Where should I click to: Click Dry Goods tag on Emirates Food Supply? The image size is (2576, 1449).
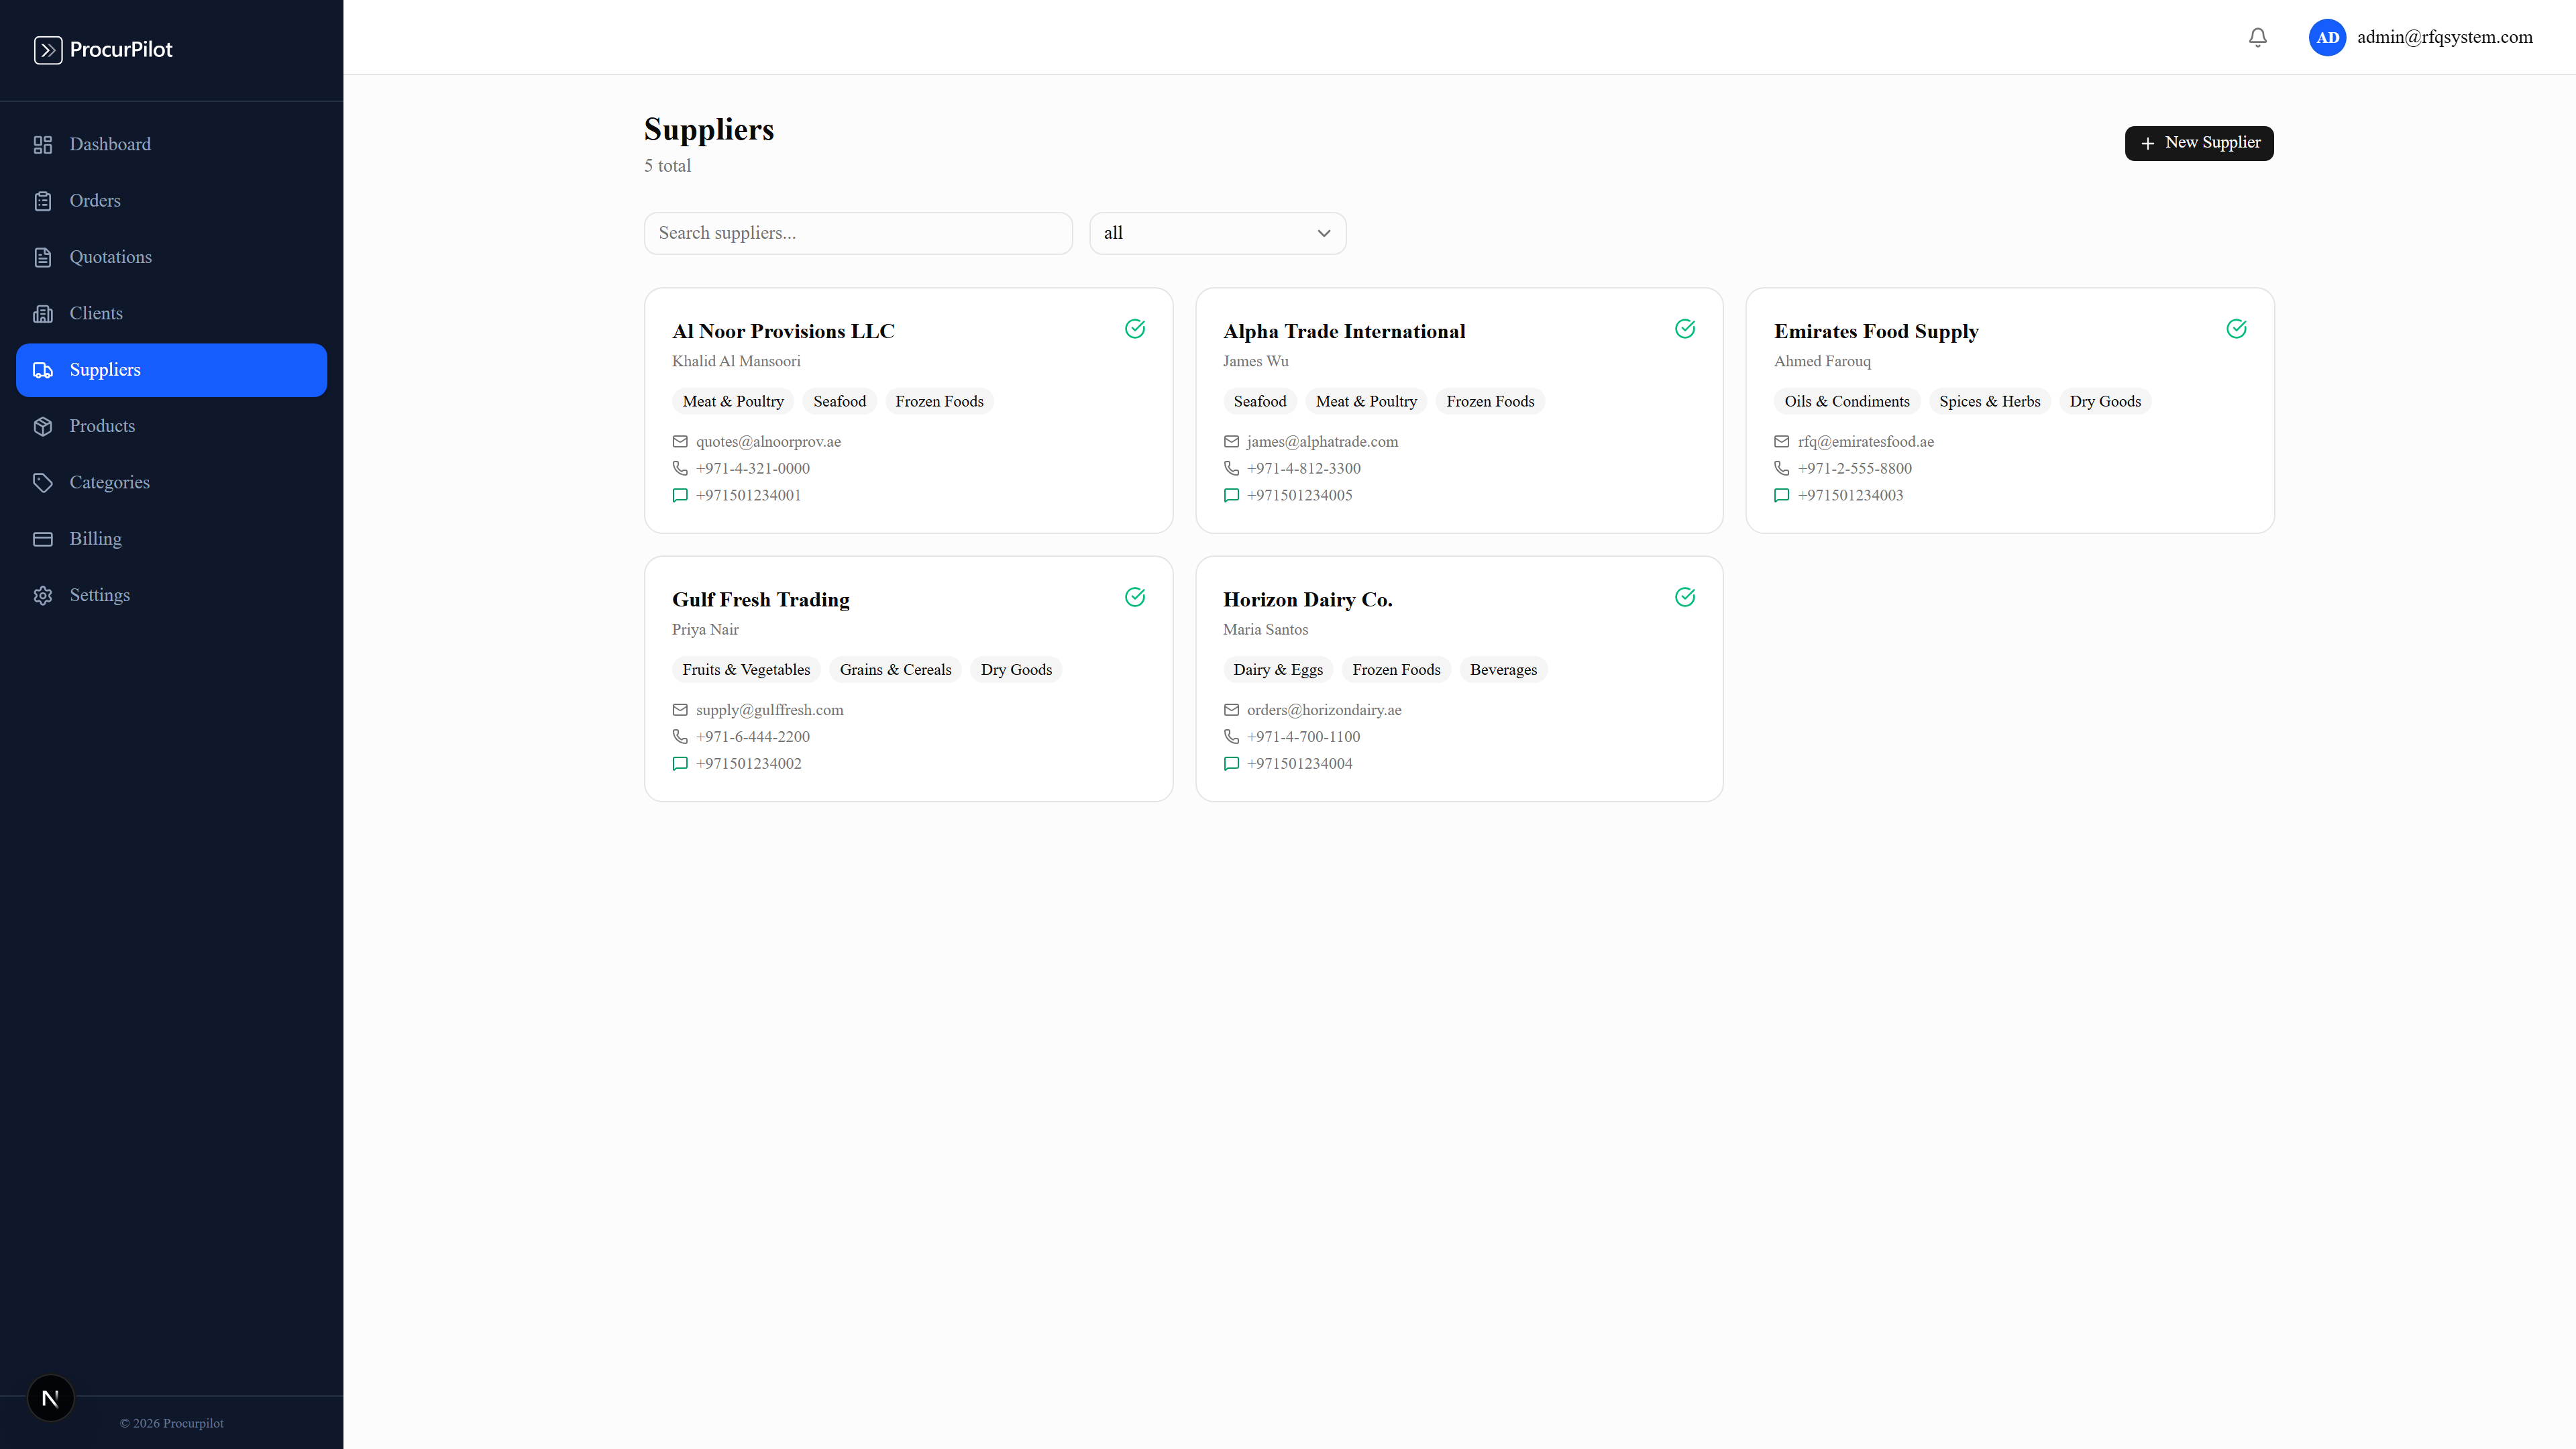(x=2105, y=402)
